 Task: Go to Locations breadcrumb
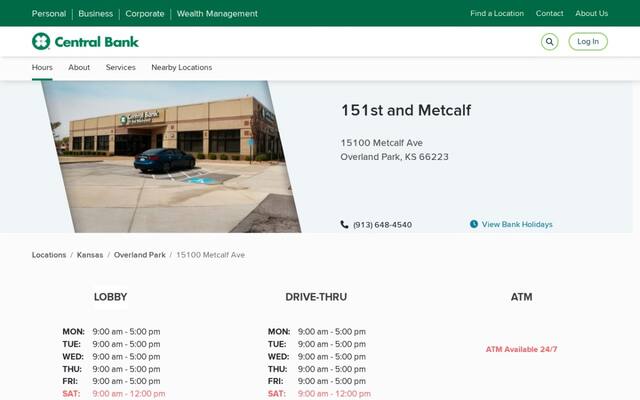click(x=49, y=255)
